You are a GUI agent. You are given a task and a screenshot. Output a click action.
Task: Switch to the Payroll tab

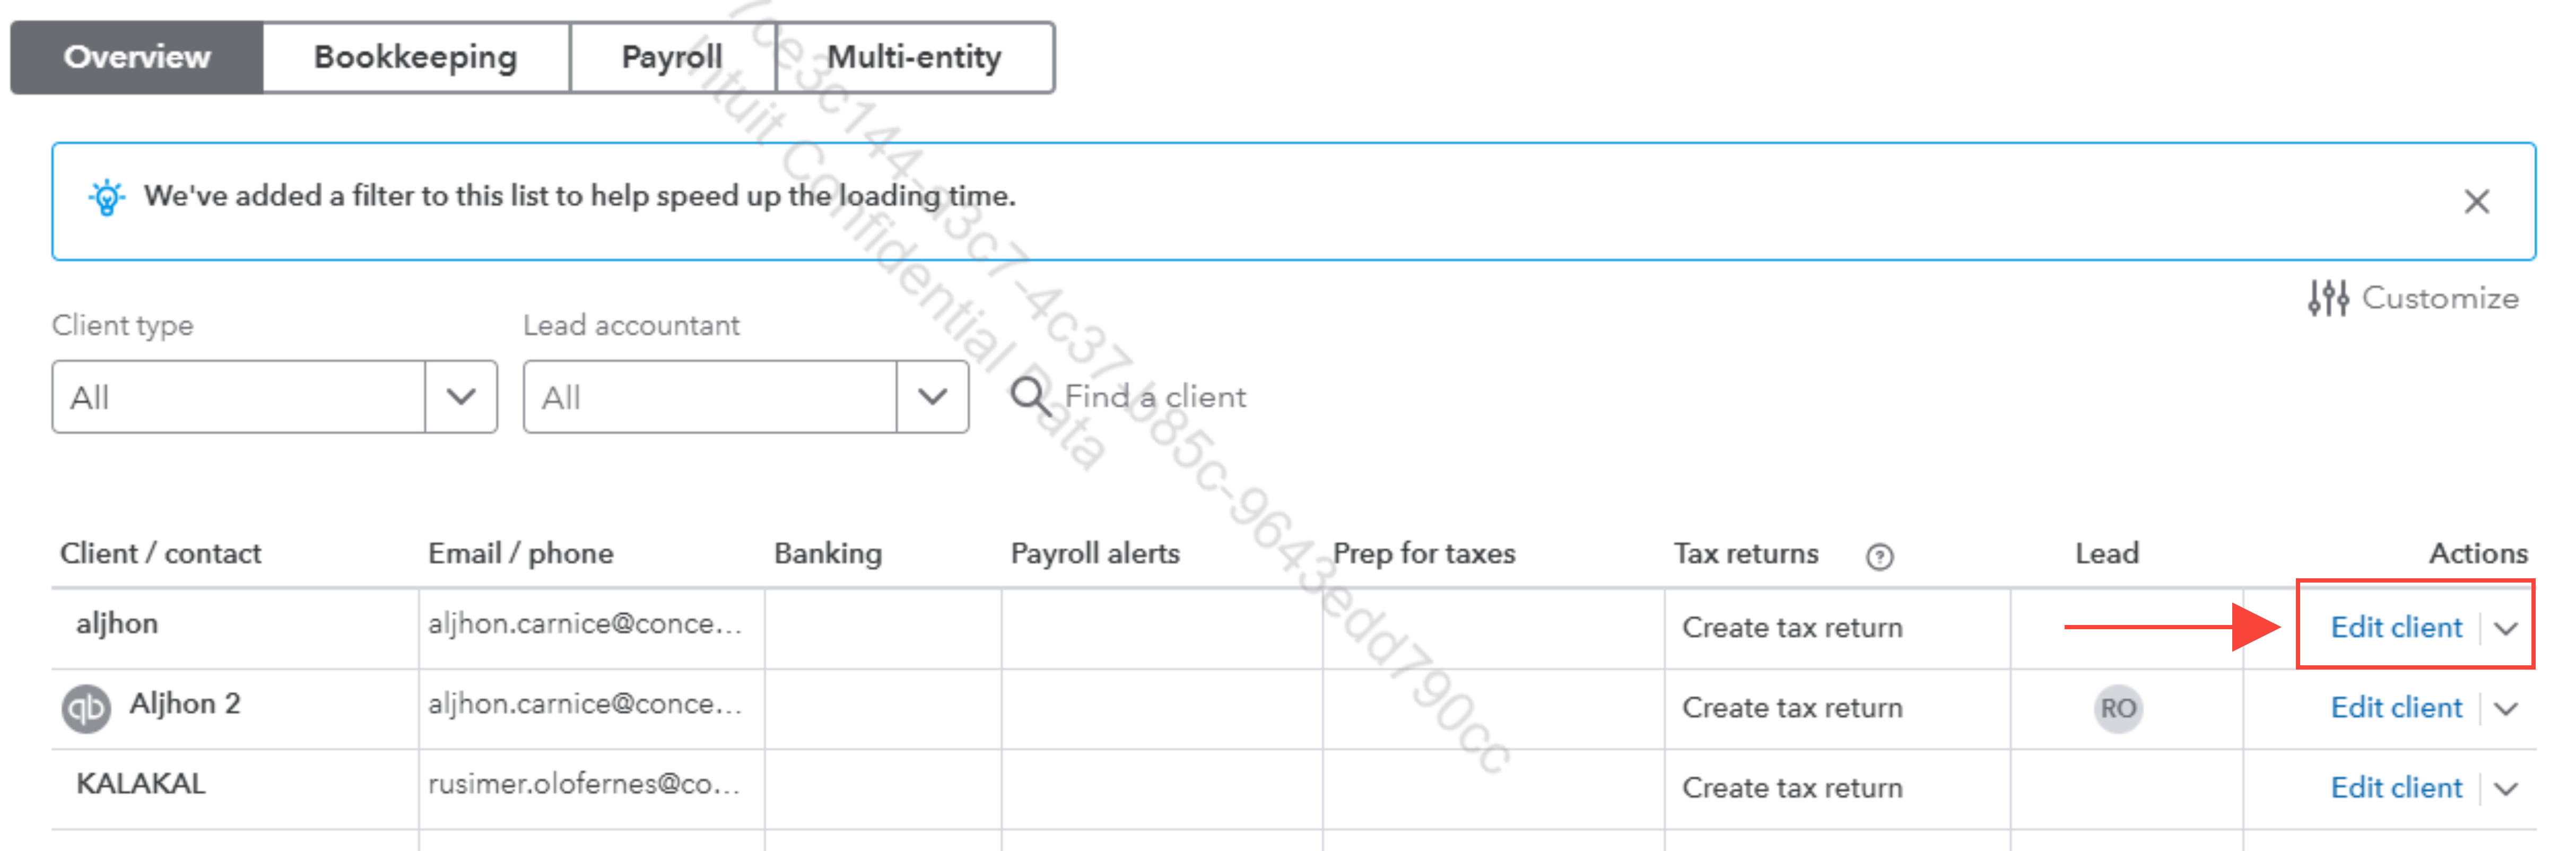pyautogui.click(x=671, y=57)
